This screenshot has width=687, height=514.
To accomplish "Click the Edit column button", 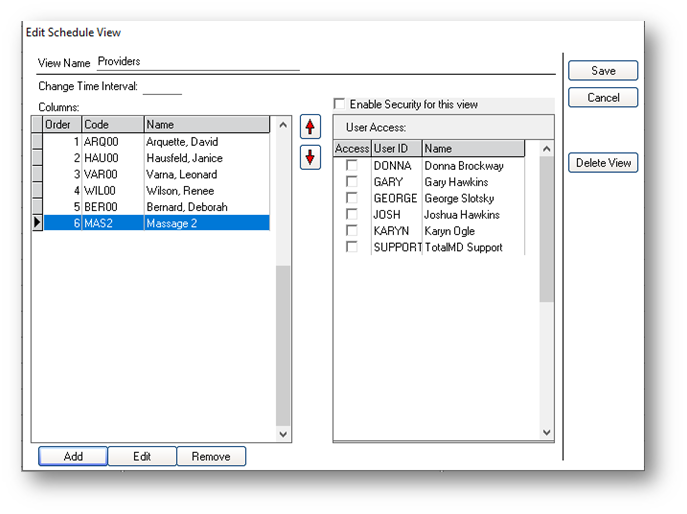I will point(142,456).
